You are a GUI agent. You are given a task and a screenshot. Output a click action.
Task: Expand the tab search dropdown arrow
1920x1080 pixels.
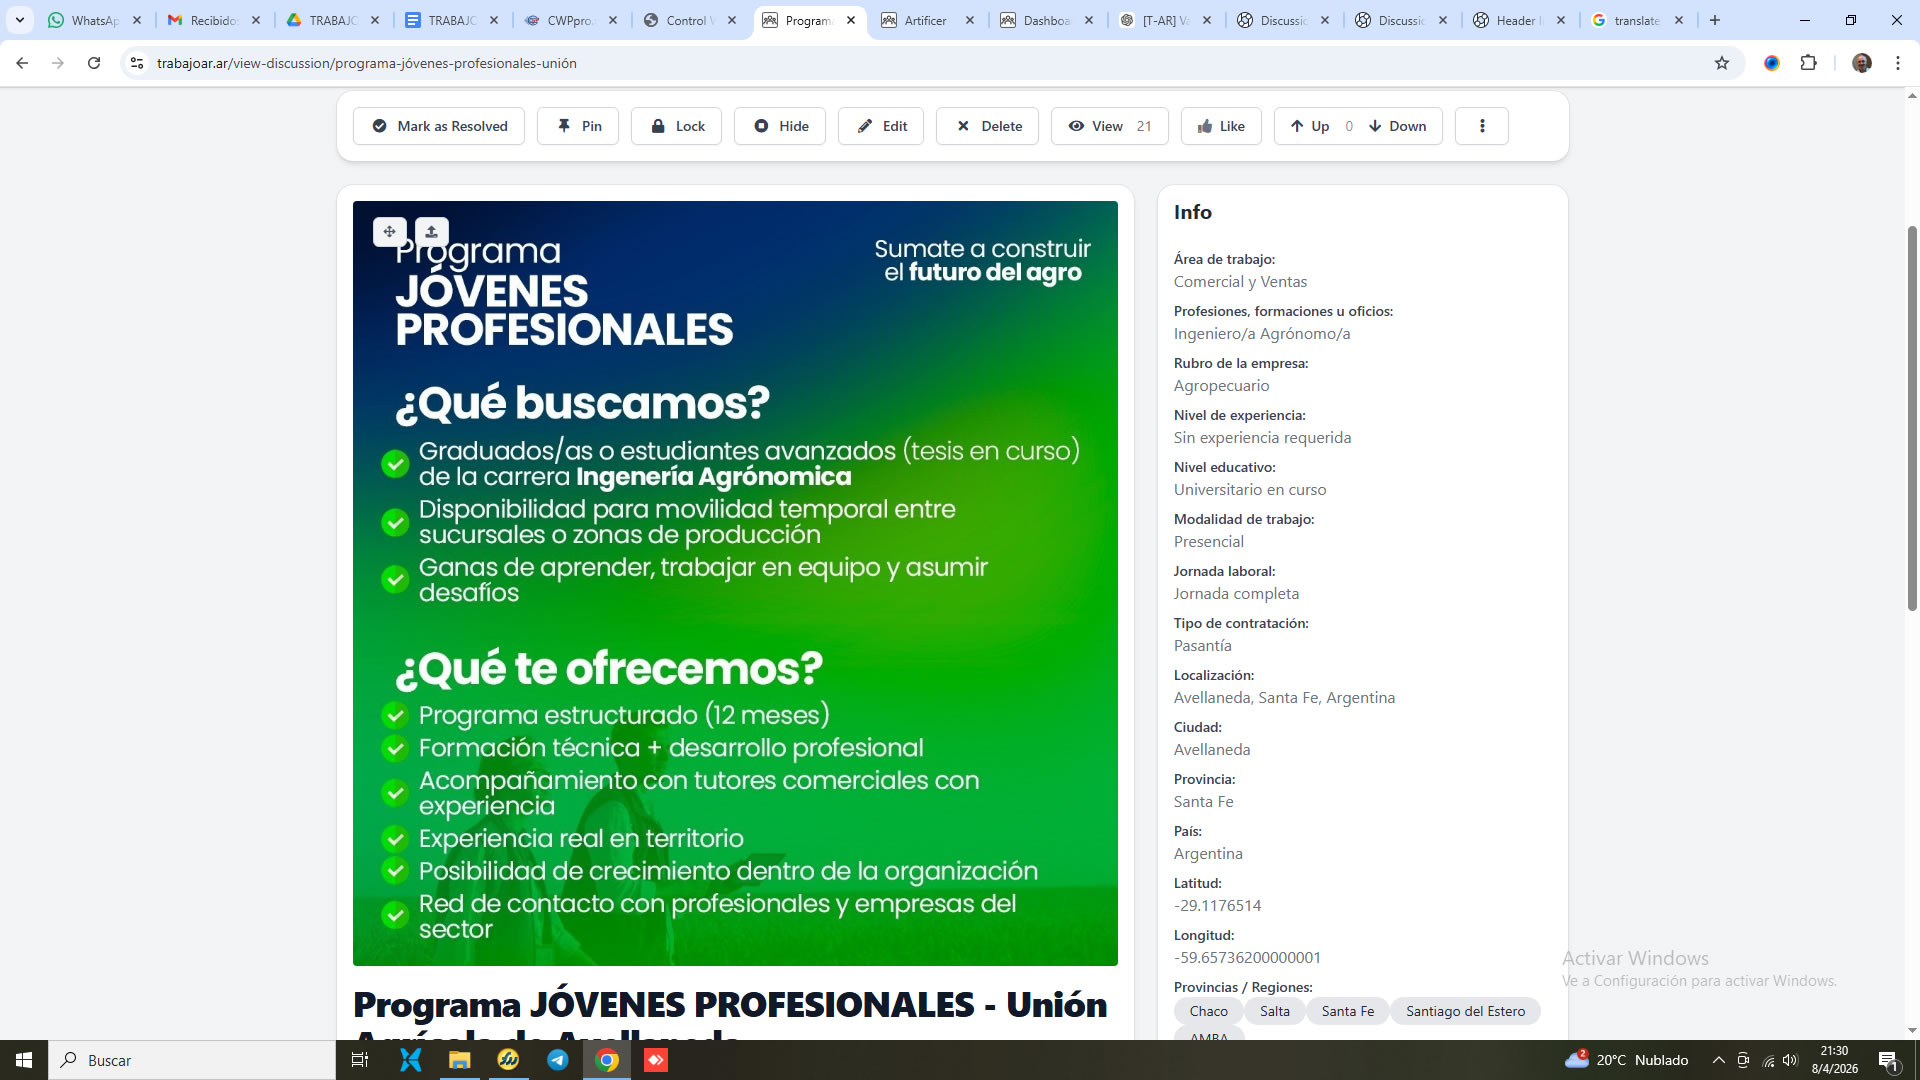coord(19,20)
